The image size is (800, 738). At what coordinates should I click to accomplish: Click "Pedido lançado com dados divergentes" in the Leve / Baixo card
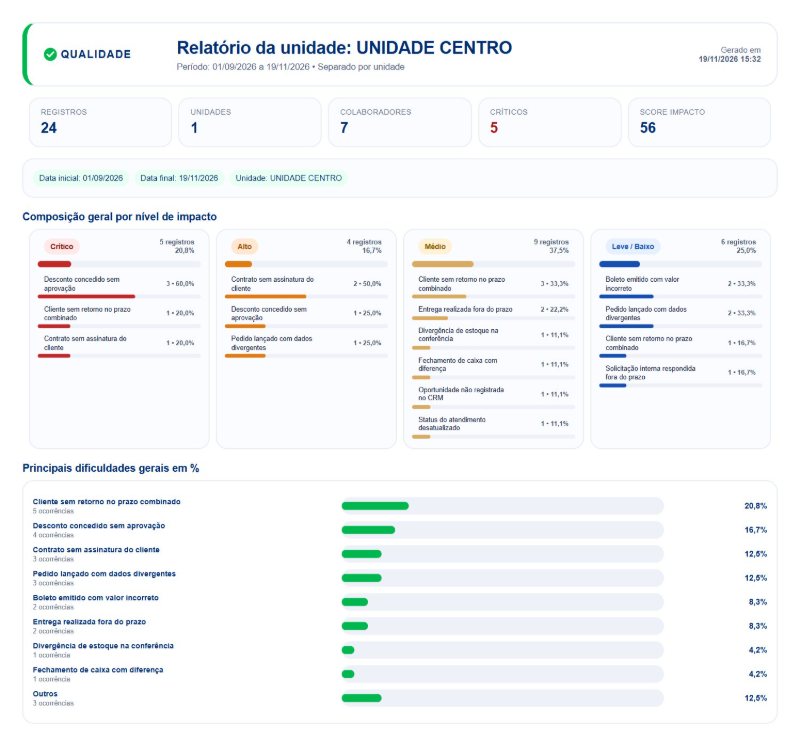[x=646, y=313]
